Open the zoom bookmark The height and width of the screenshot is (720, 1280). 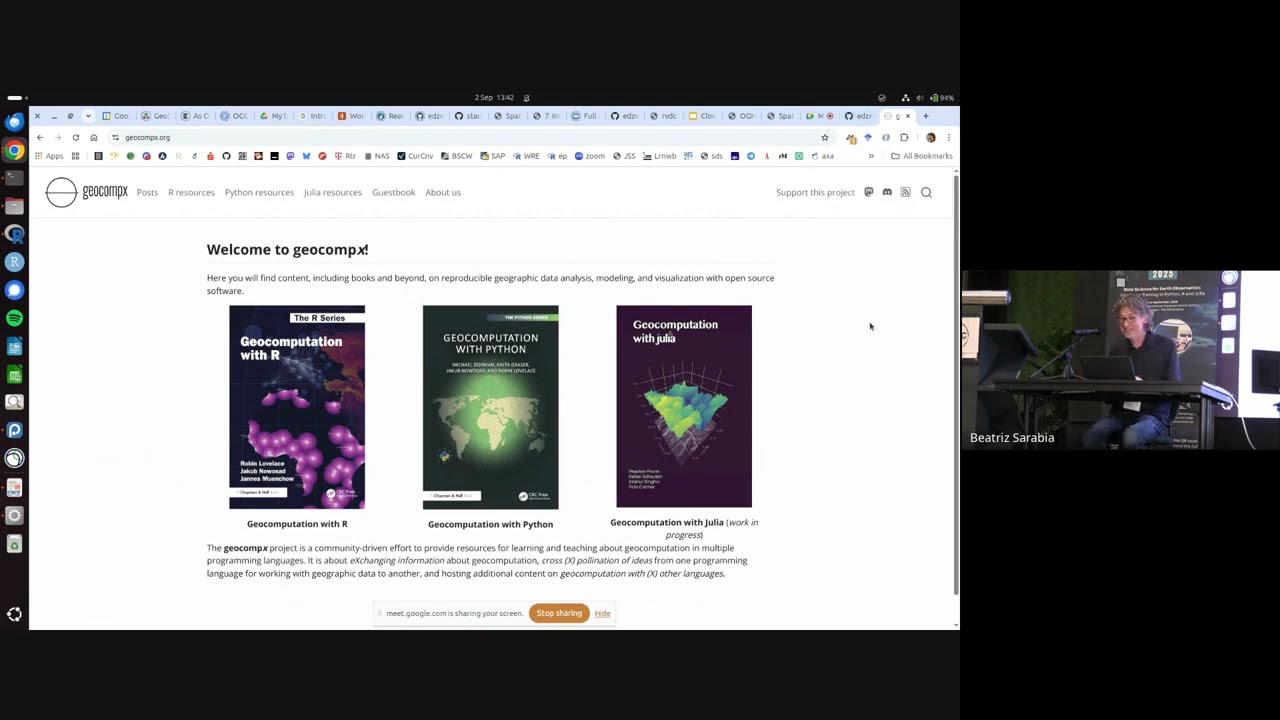coord(590,156)
